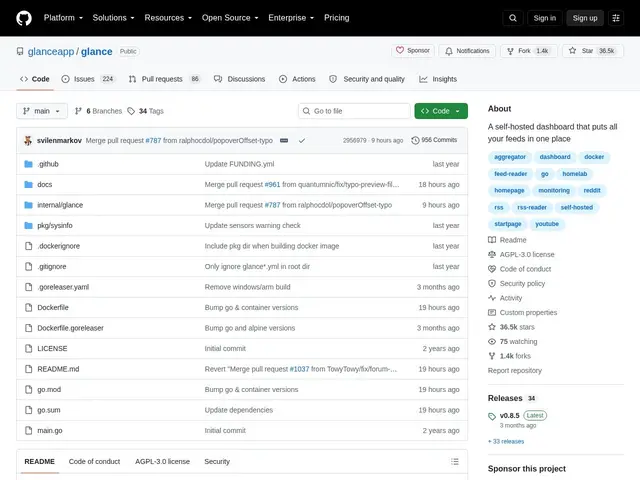Select the README tab below files
The height and width of the screenshot is (480, 640).
[x=40, y=461]
